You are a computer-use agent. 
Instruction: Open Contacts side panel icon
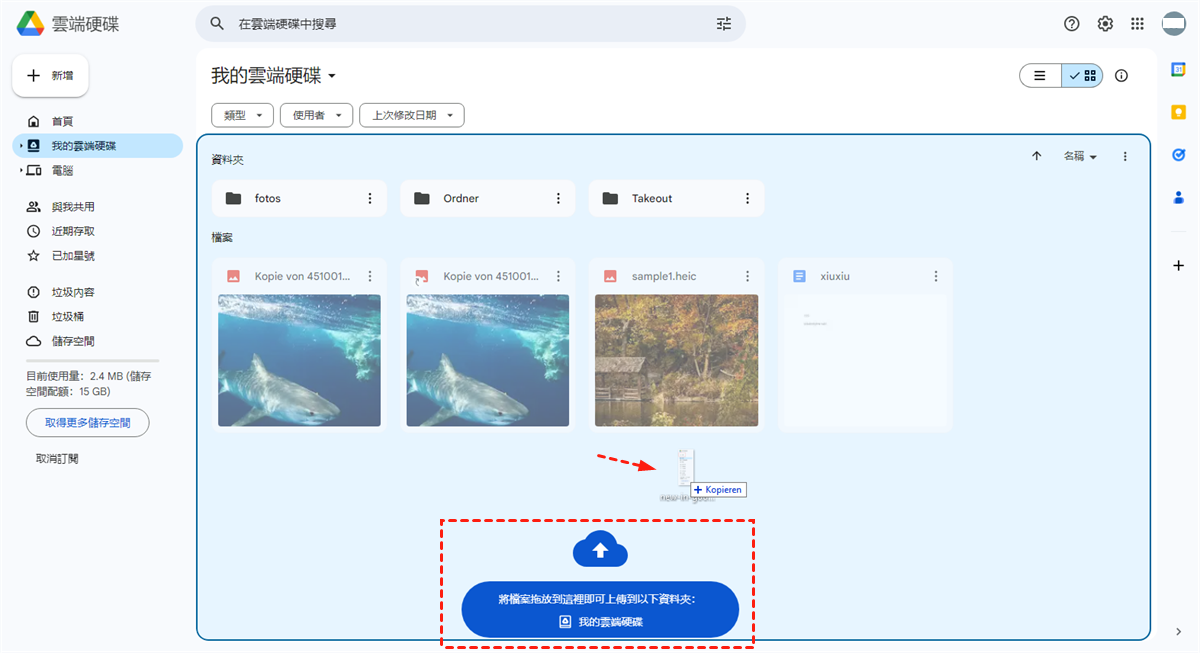click(x=1178, y=198)
